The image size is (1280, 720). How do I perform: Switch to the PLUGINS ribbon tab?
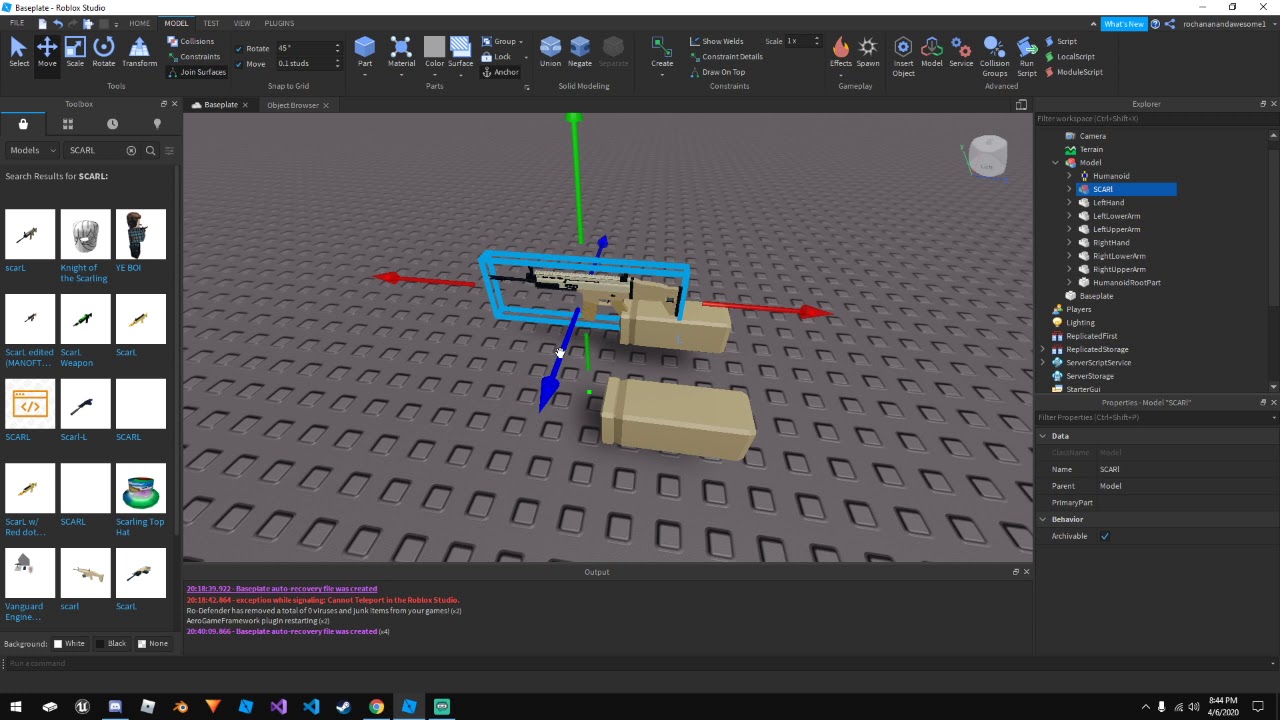click(x=279, y=23)
